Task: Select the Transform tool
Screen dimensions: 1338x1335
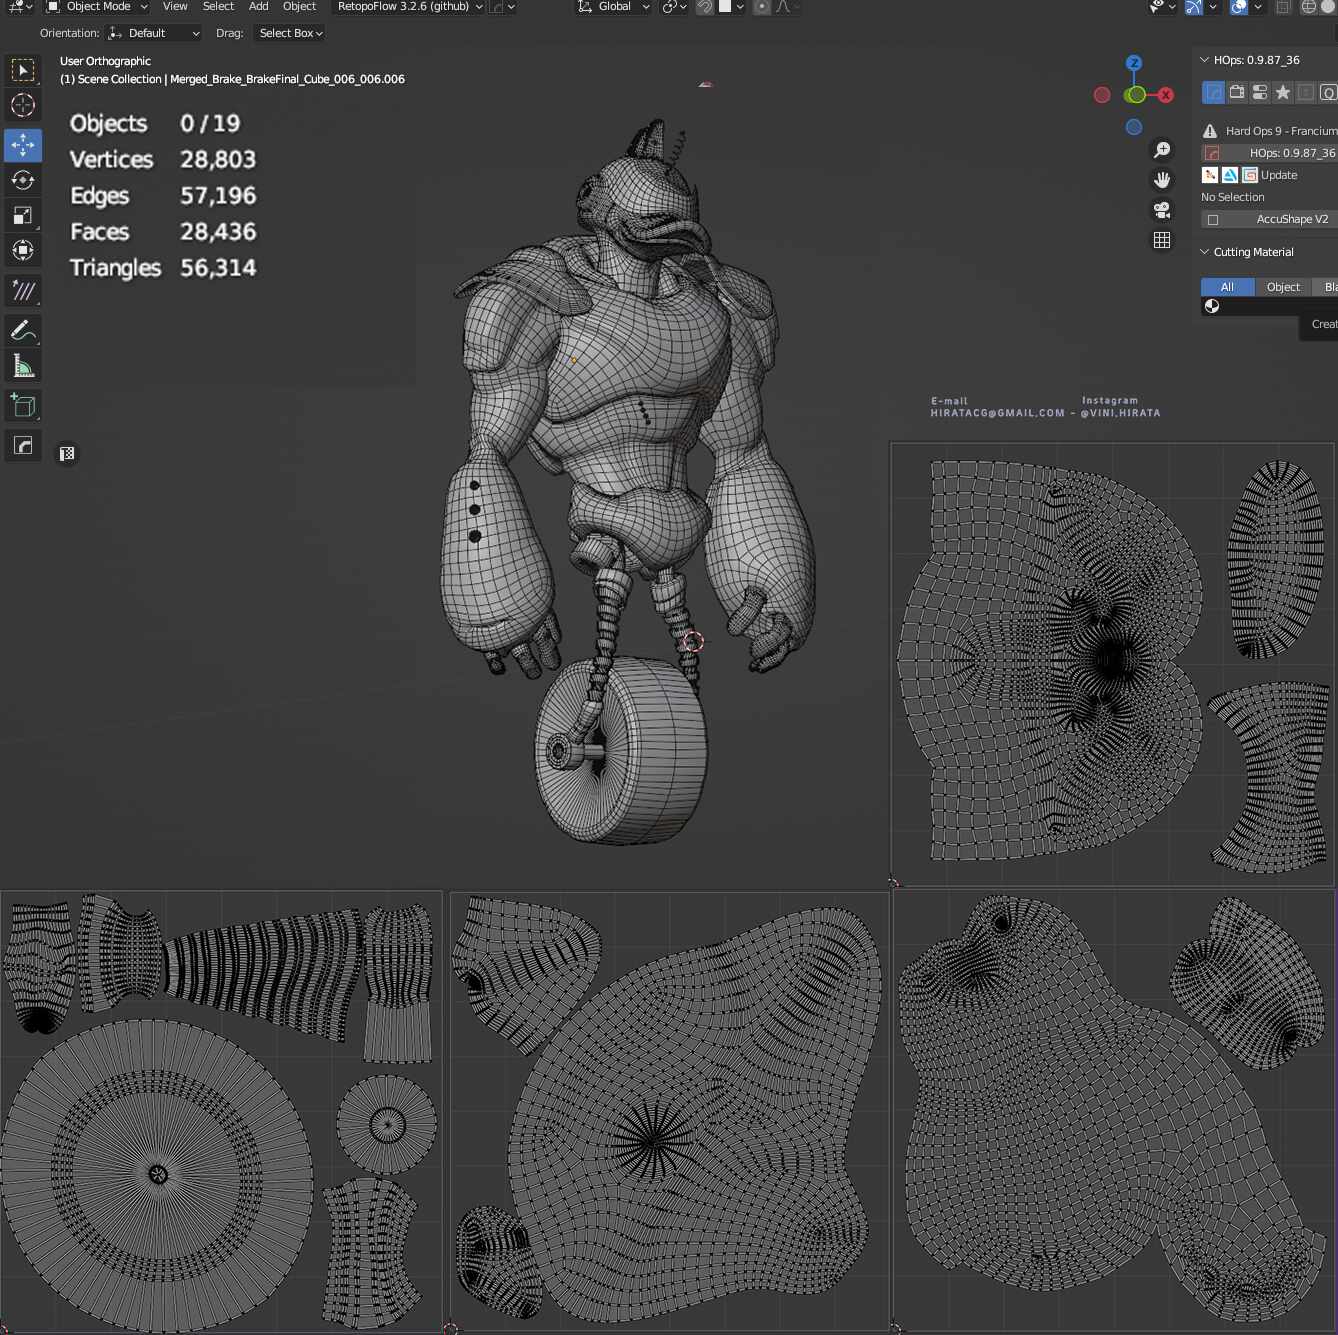Action: pos(23,250)
